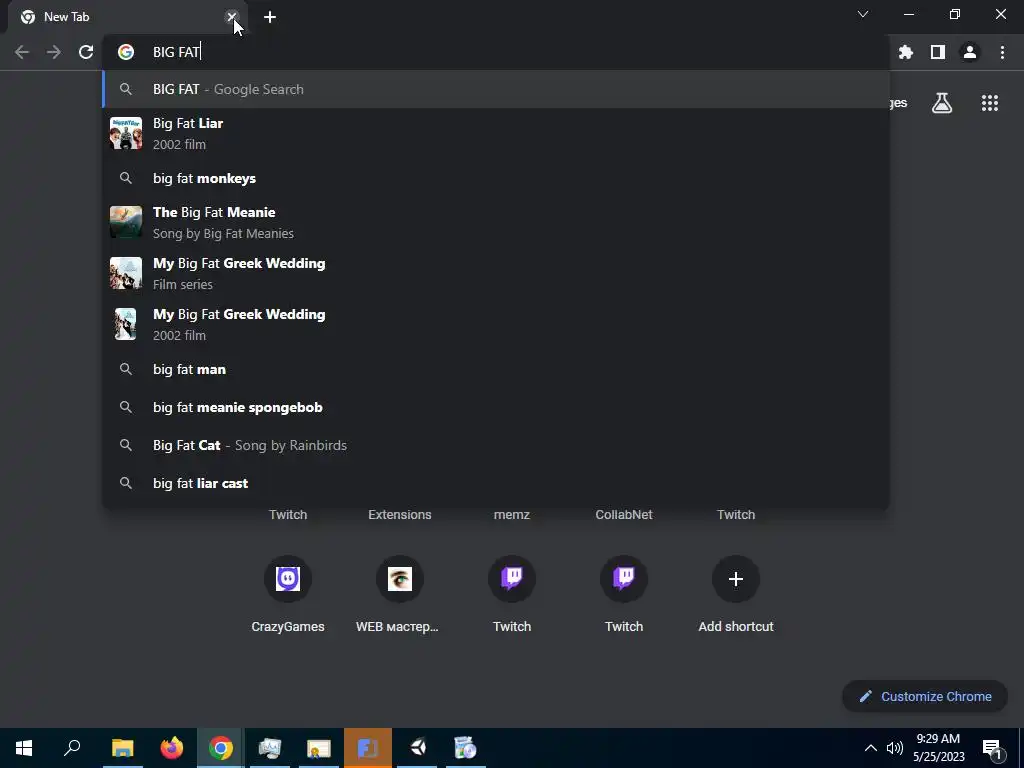1024x768 pixels.
Task: Open the CollabNet shortcut label
Action: click(x=624, y=515)
